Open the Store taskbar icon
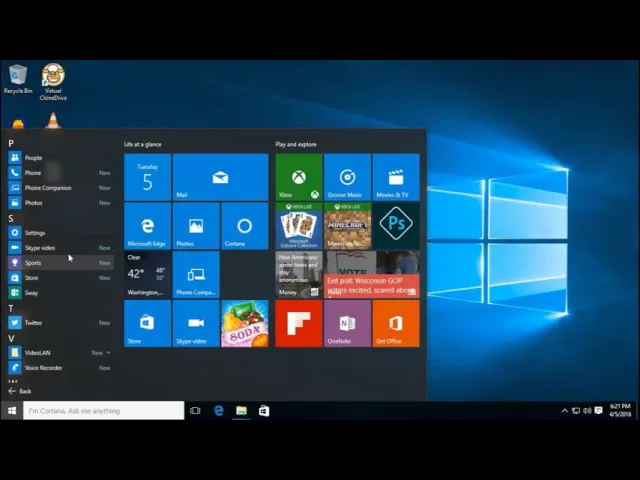 (x=264, y=411)
